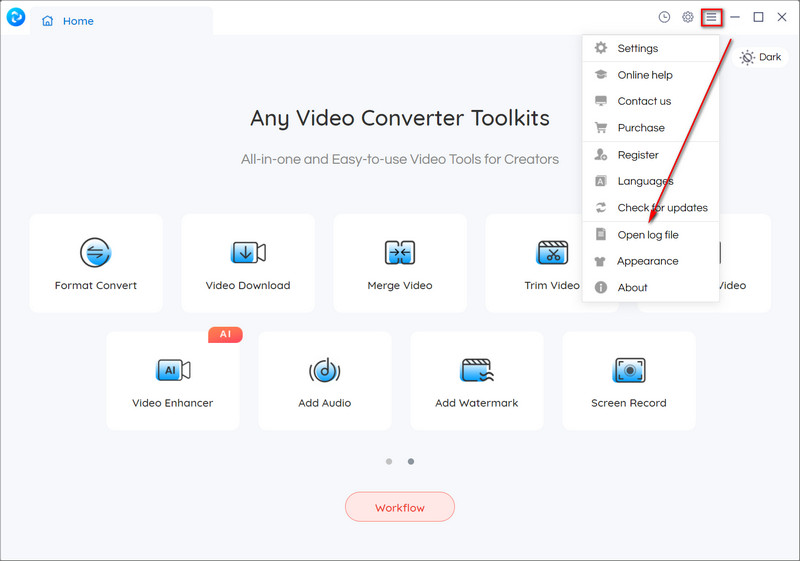This screenshot has height=561, width=800.
Task: Select Contact us menu entry
Action: click(x=651, y=101)
